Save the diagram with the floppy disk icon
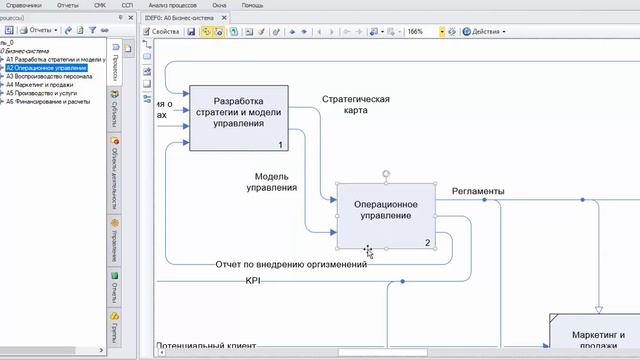This screenshot has height=360, width=640. pyautogui.click(x=191, y=31)
